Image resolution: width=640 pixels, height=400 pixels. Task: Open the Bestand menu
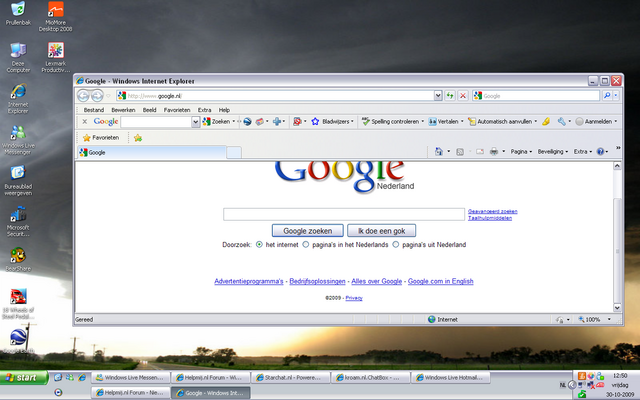pos(93,110)
